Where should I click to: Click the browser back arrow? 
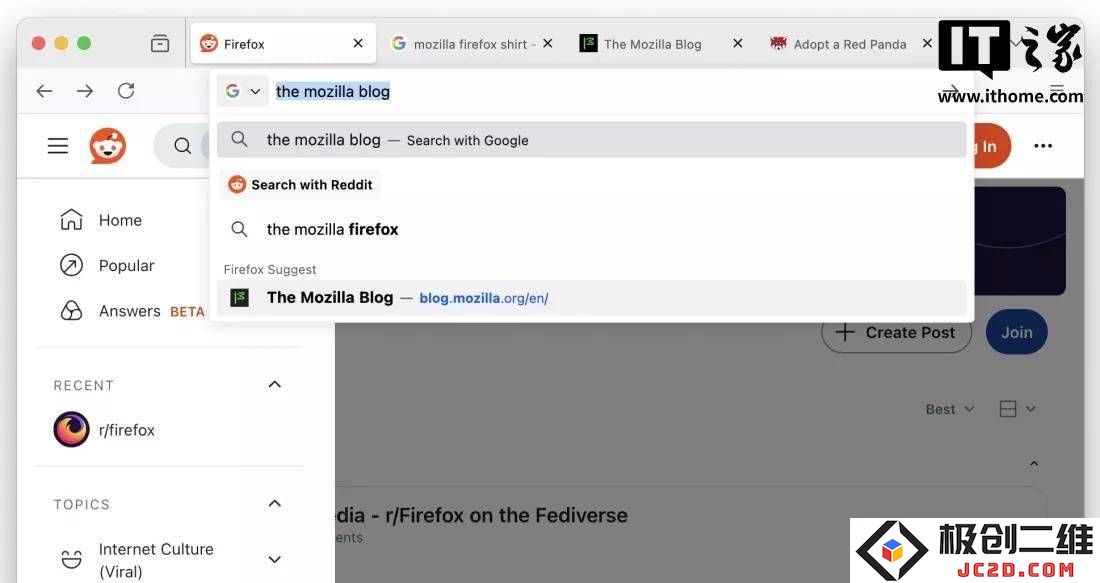(x=44, y=91)
